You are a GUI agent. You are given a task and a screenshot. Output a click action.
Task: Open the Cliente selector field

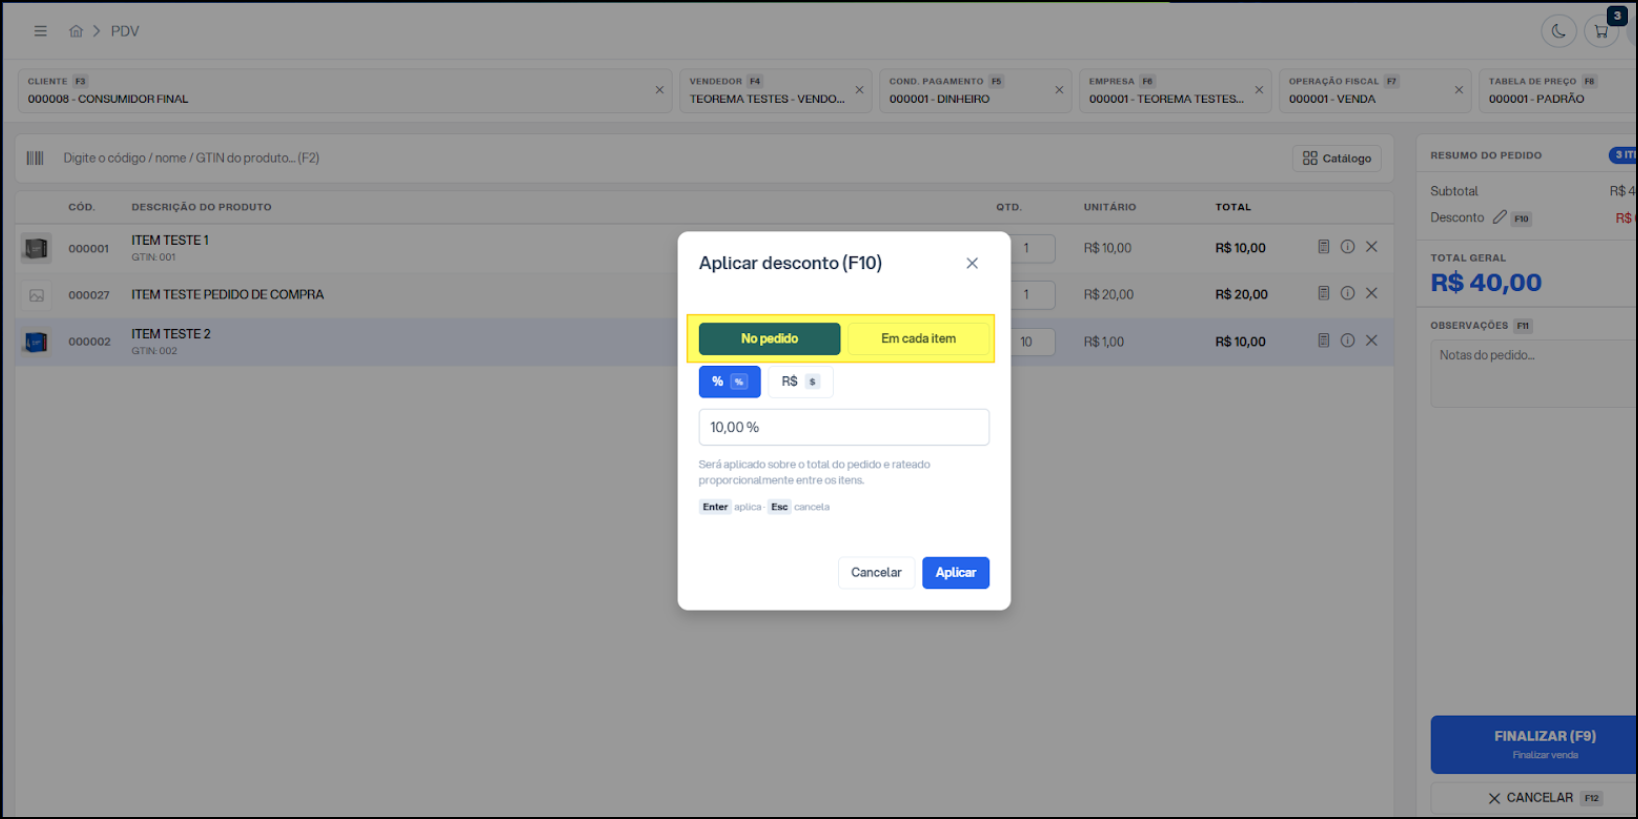(x=345, y=90)
